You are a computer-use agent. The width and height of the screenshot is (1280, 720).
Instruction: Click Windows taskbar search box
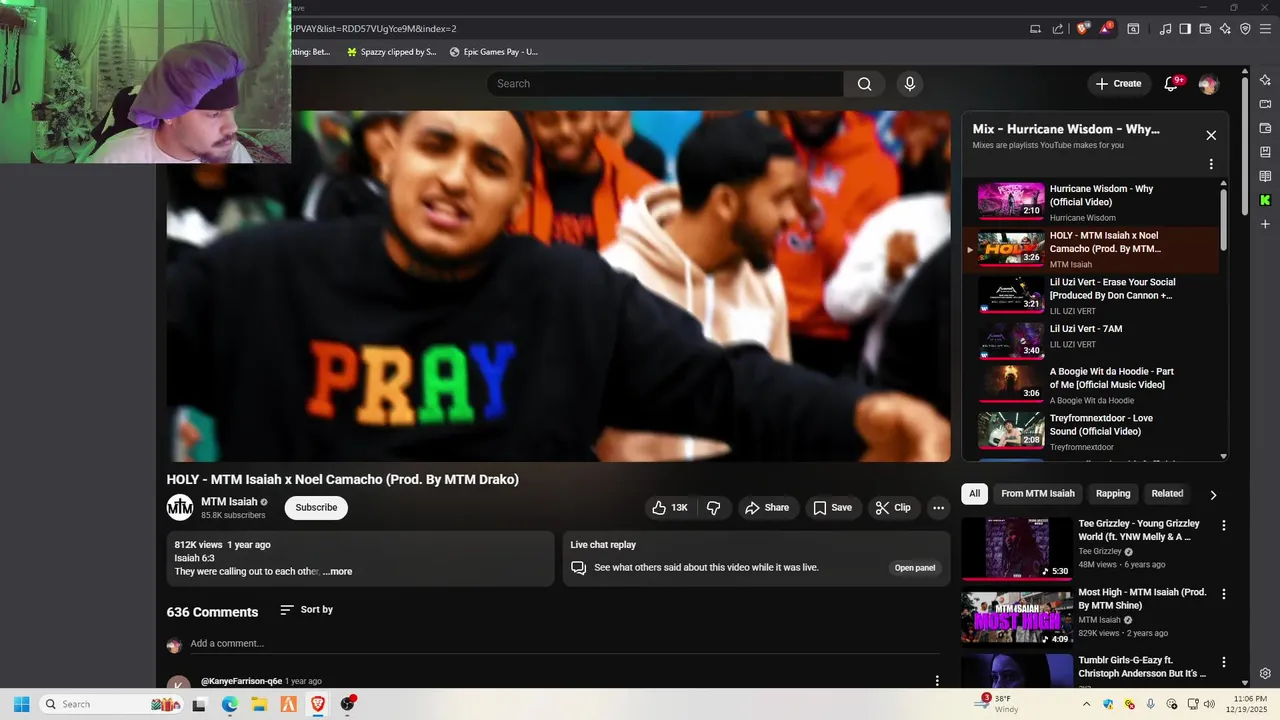pyautogui.click(x=110, y=704)
